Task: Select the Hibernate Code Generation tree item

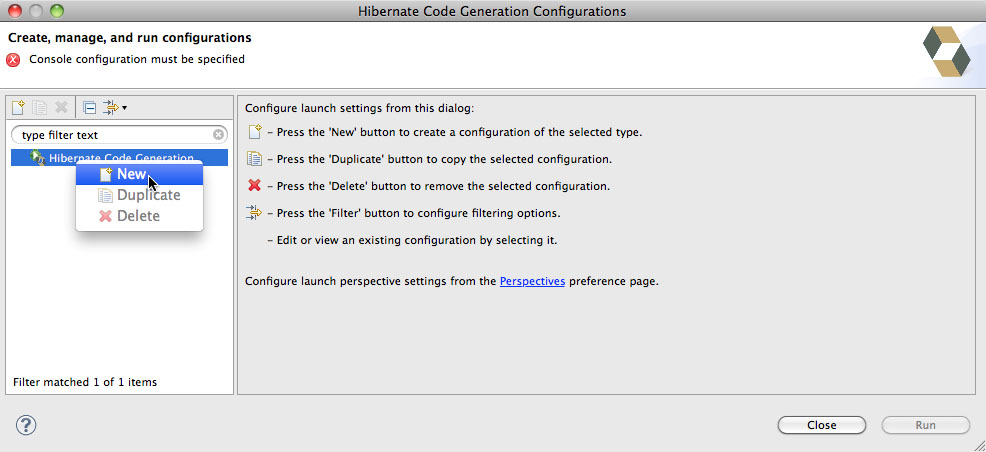Action: click(119, 158)
